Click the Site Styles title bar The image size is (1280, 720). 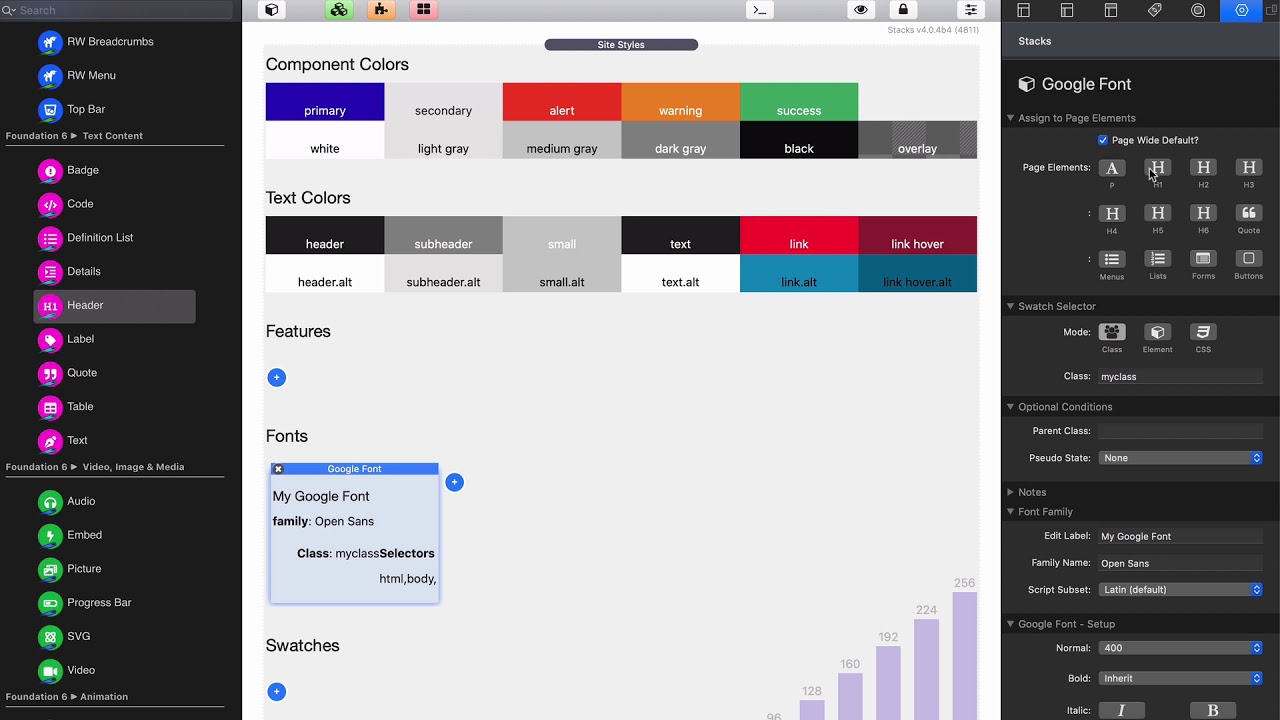pyautogui.click(x=621, y=45)
